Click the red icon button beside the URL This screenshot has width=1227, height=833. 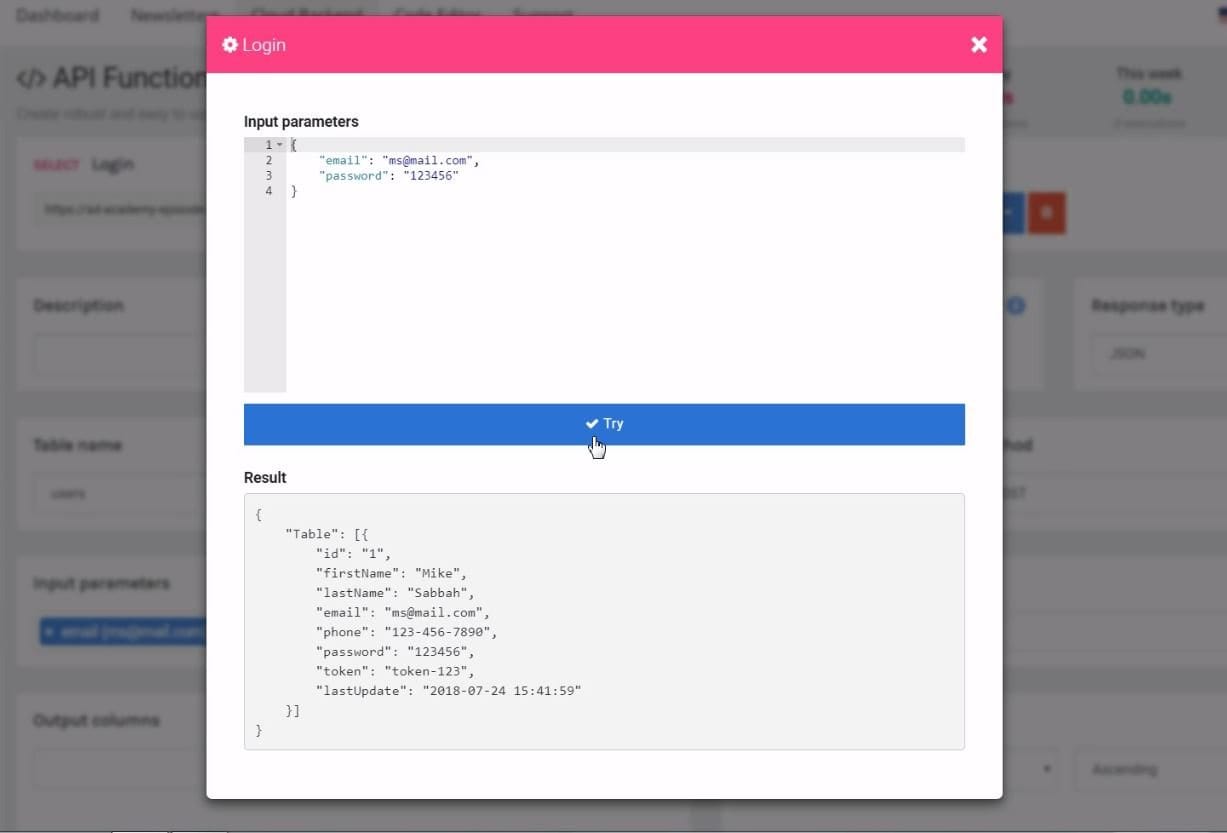pyautogui.click(x=1047, y=213)
